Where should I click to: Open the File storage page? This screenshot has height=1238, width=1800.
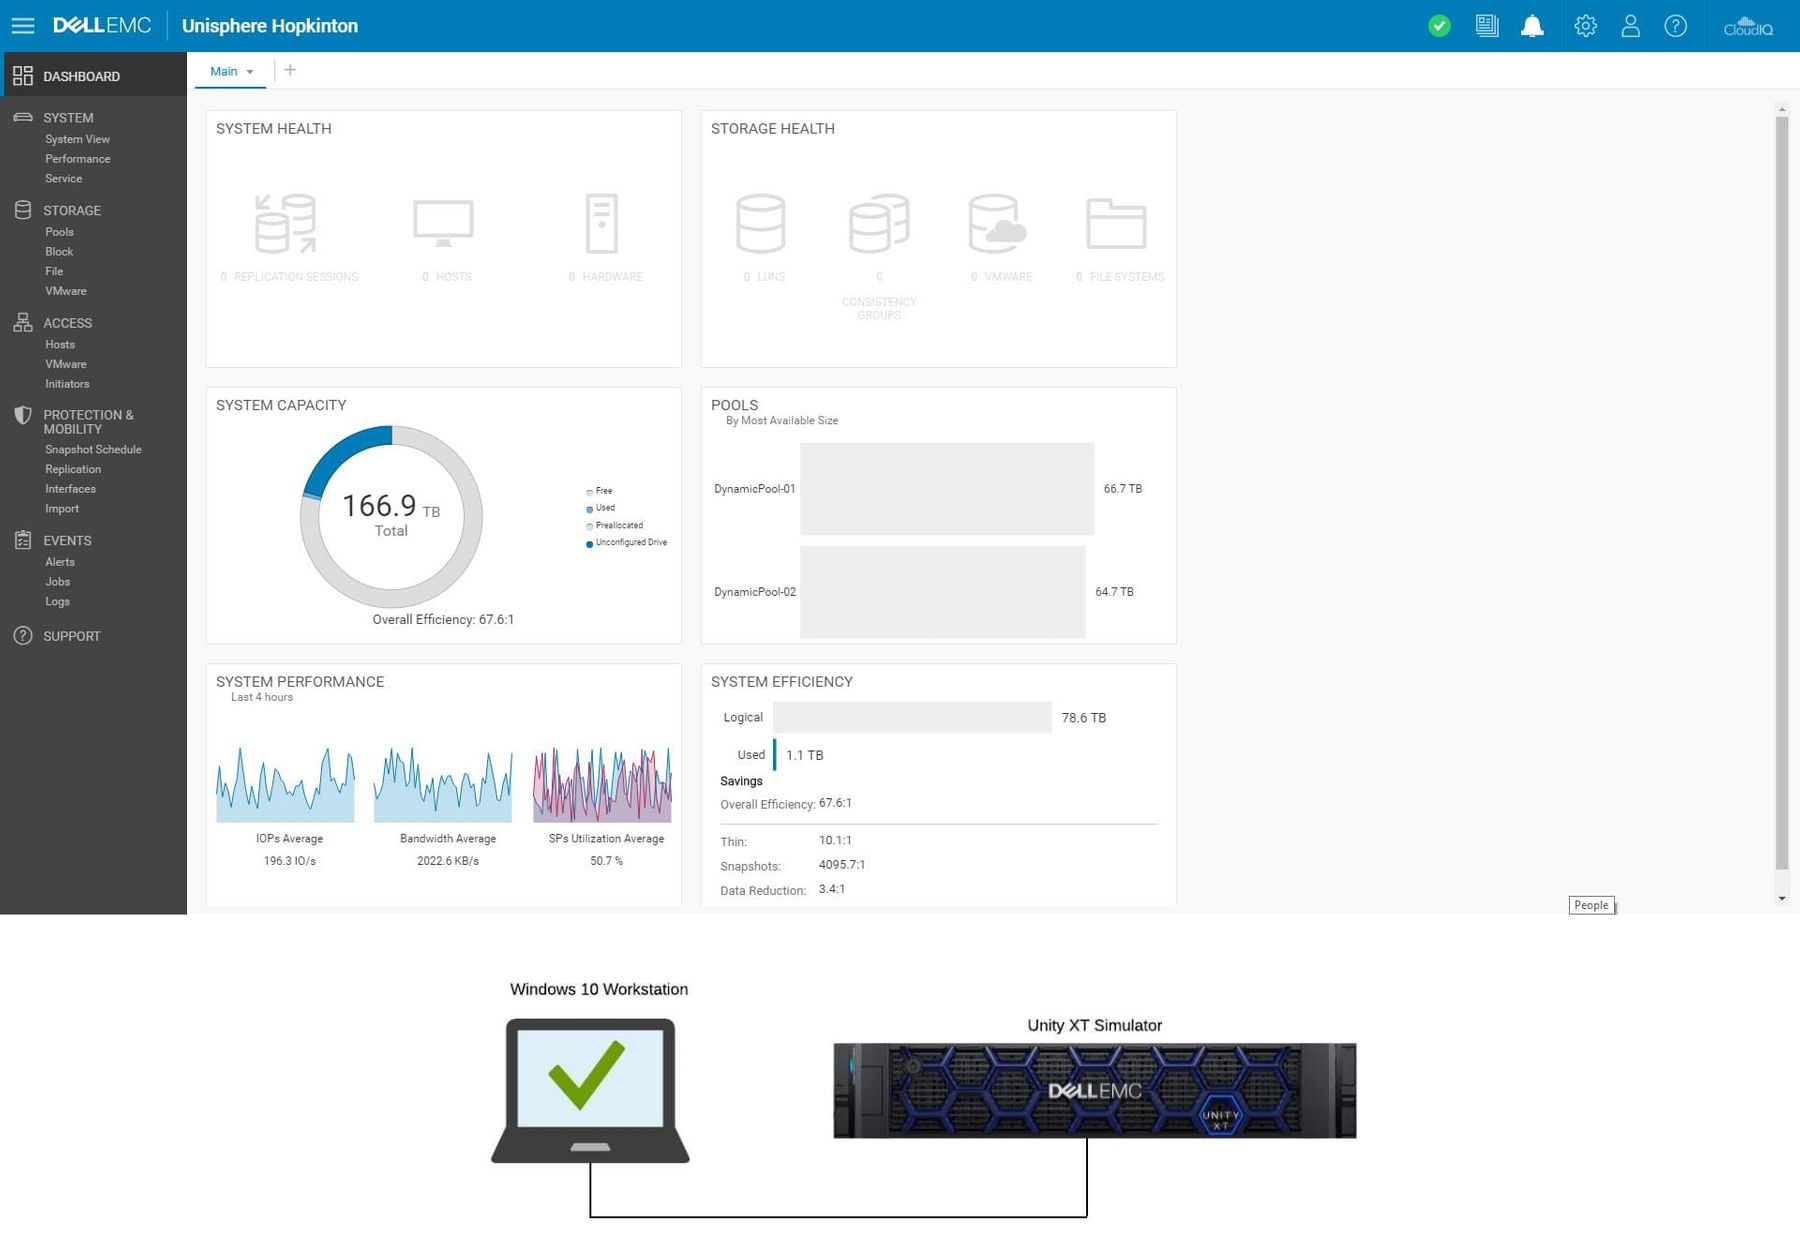(x=54, y=271)
